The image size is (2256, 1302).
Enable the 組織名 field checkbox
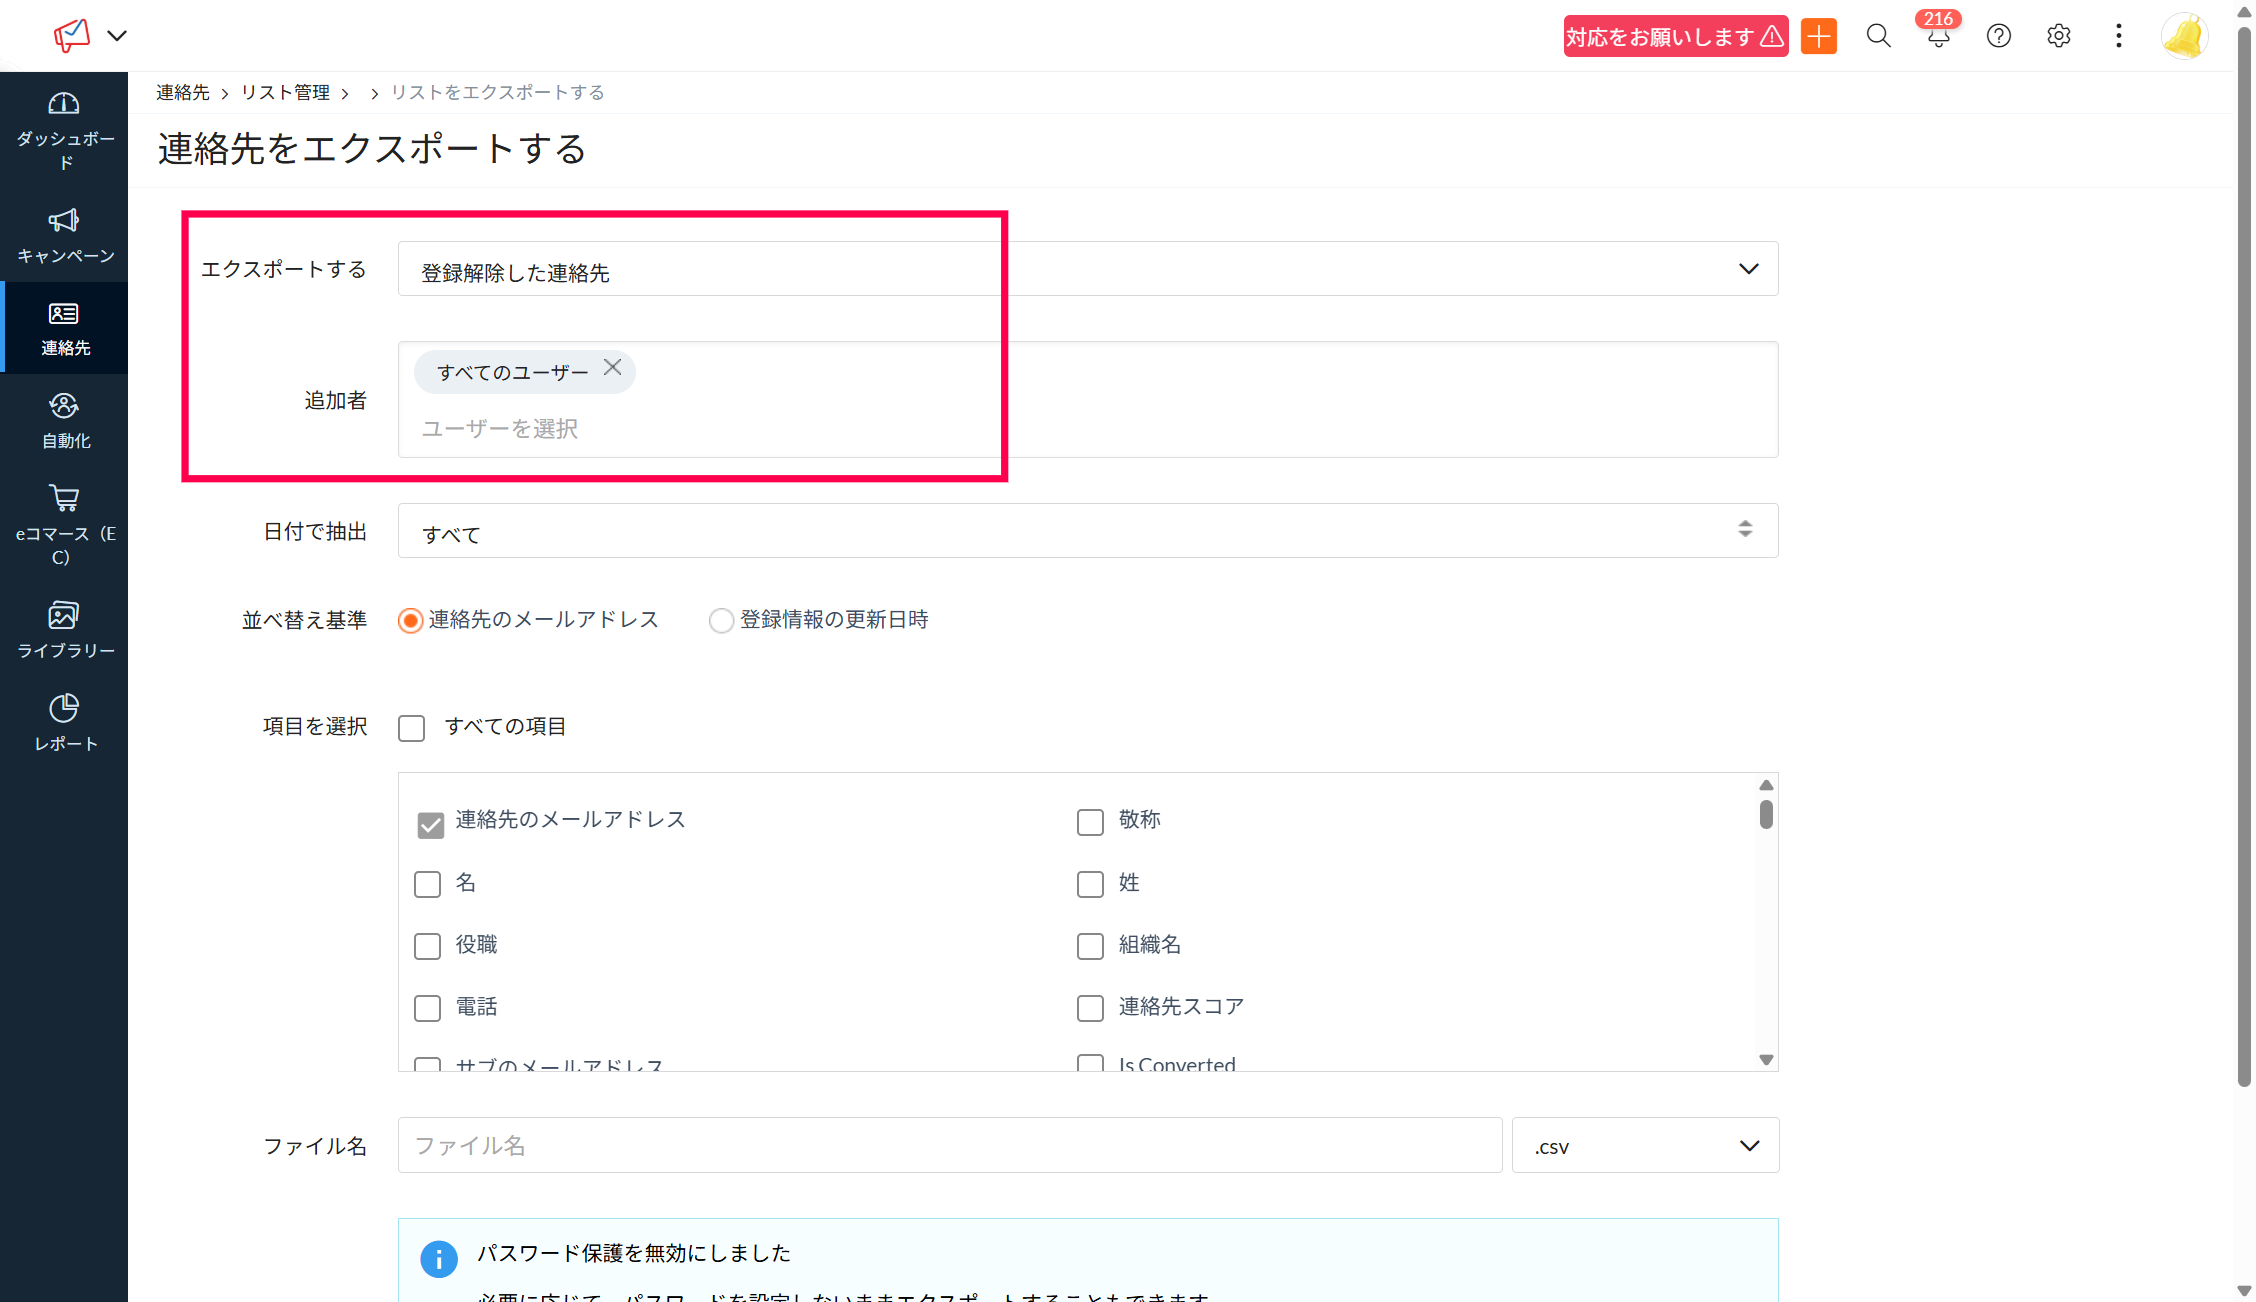coord(1090,946)
